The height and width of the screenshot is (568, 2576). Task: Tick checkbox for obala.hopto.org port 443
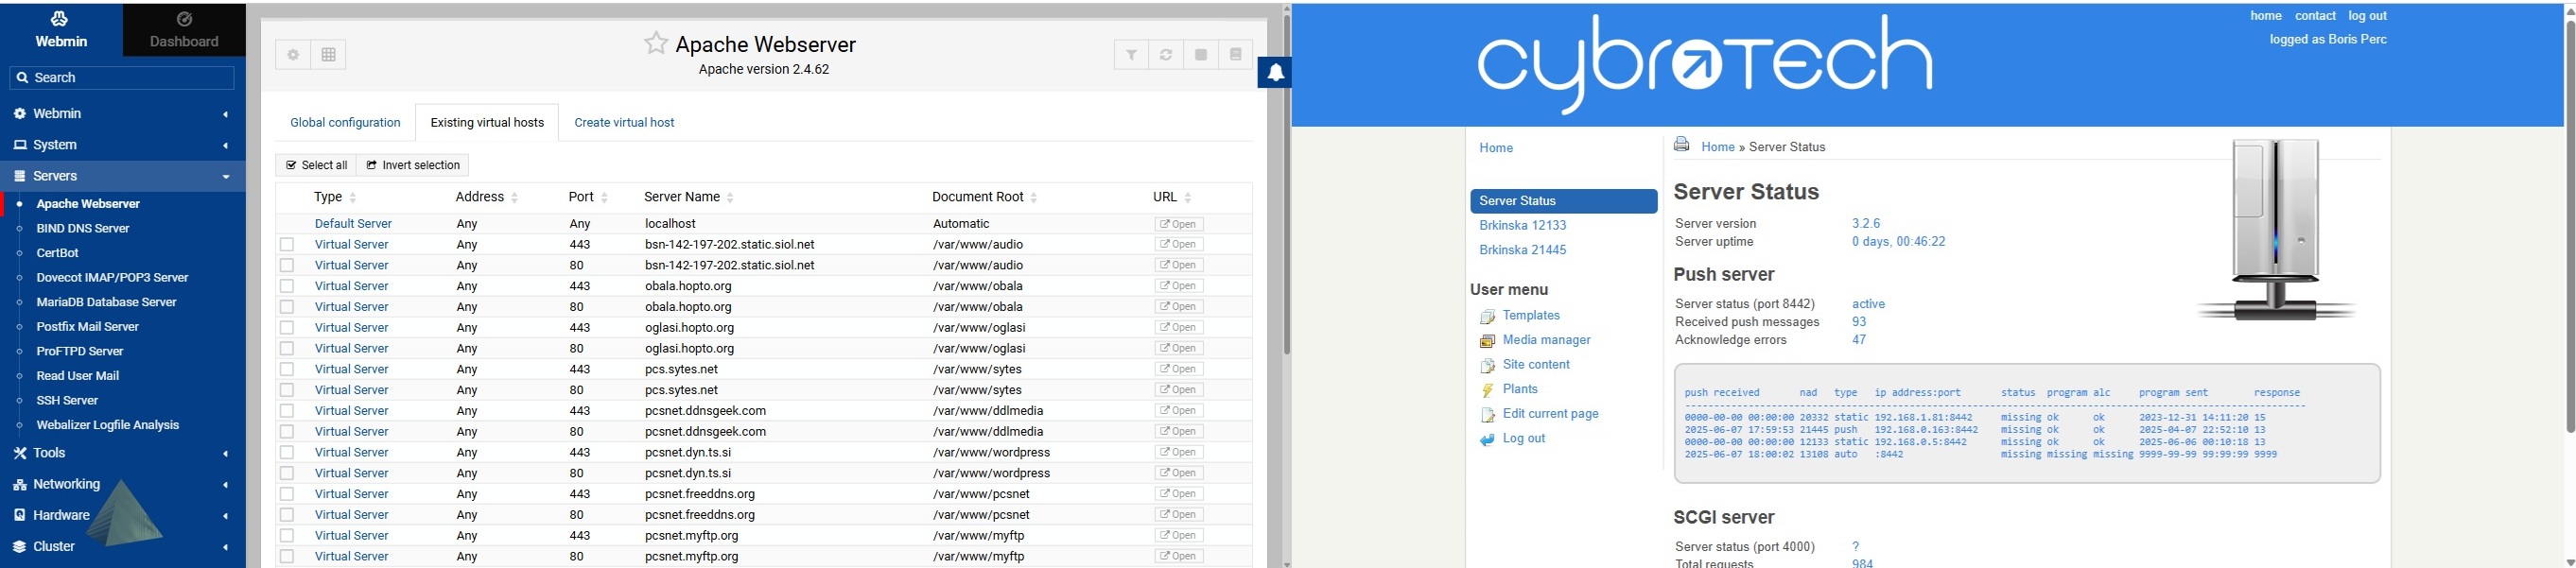(287, 286)
